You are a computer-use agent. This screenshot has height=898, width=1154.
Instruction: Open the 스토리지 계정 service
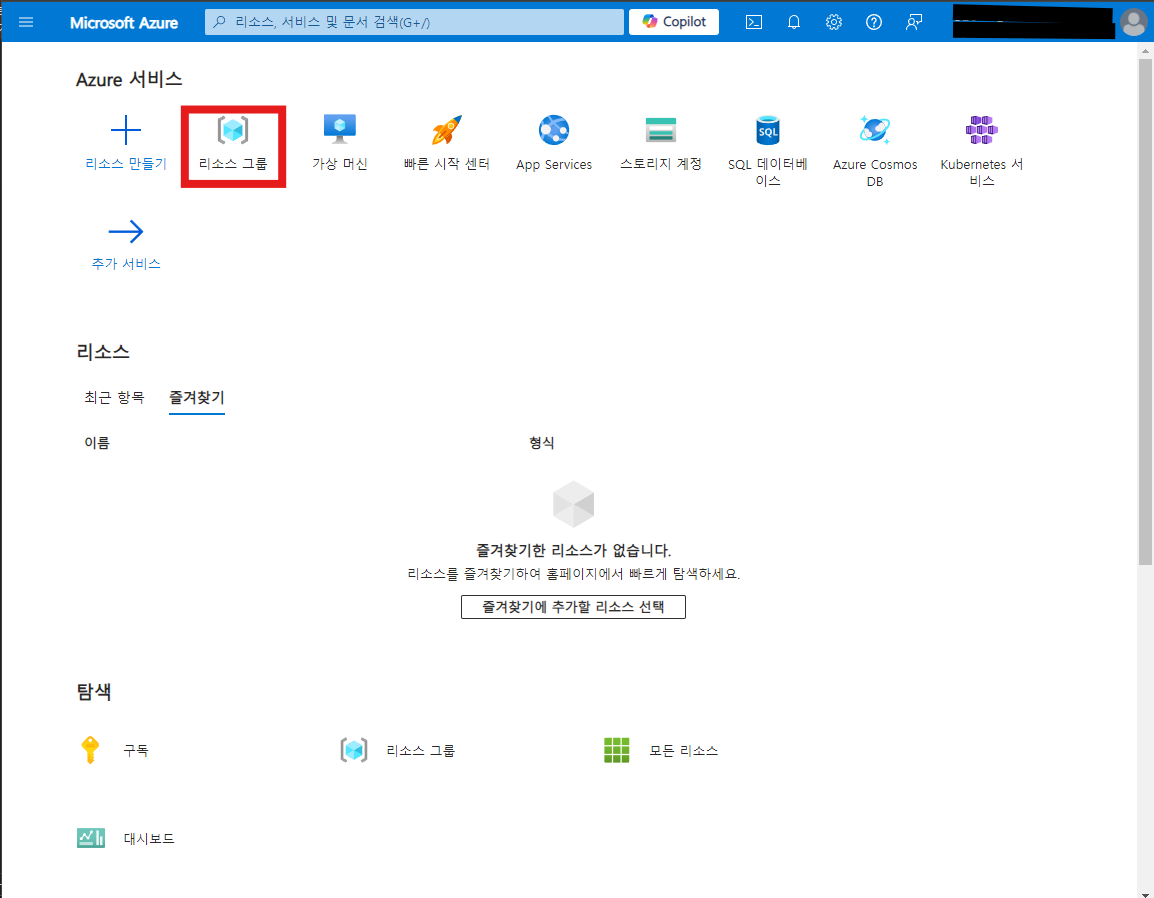pyautogui.click(x=661, y=144)
